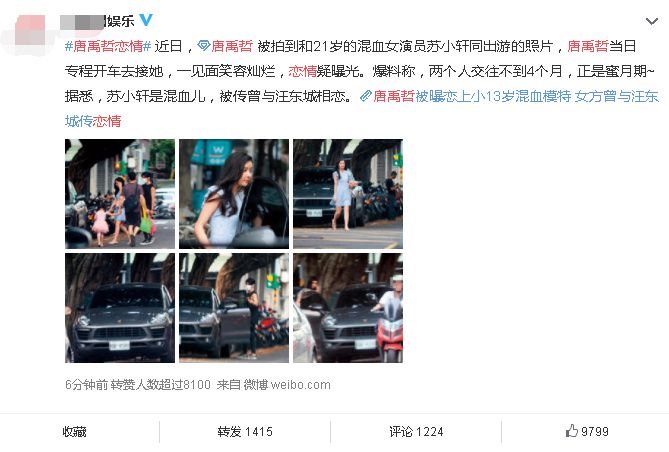This screenshot has width=669, height=452.
Task: Open photo with red scooter rider
Action: point(348,308)
